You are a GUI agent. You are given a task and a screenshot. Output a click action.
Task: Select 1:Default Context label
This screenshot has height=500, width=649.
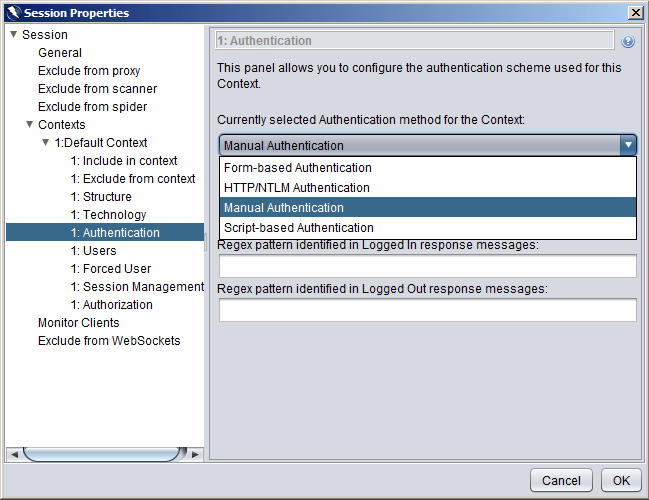tap(101, 143)
